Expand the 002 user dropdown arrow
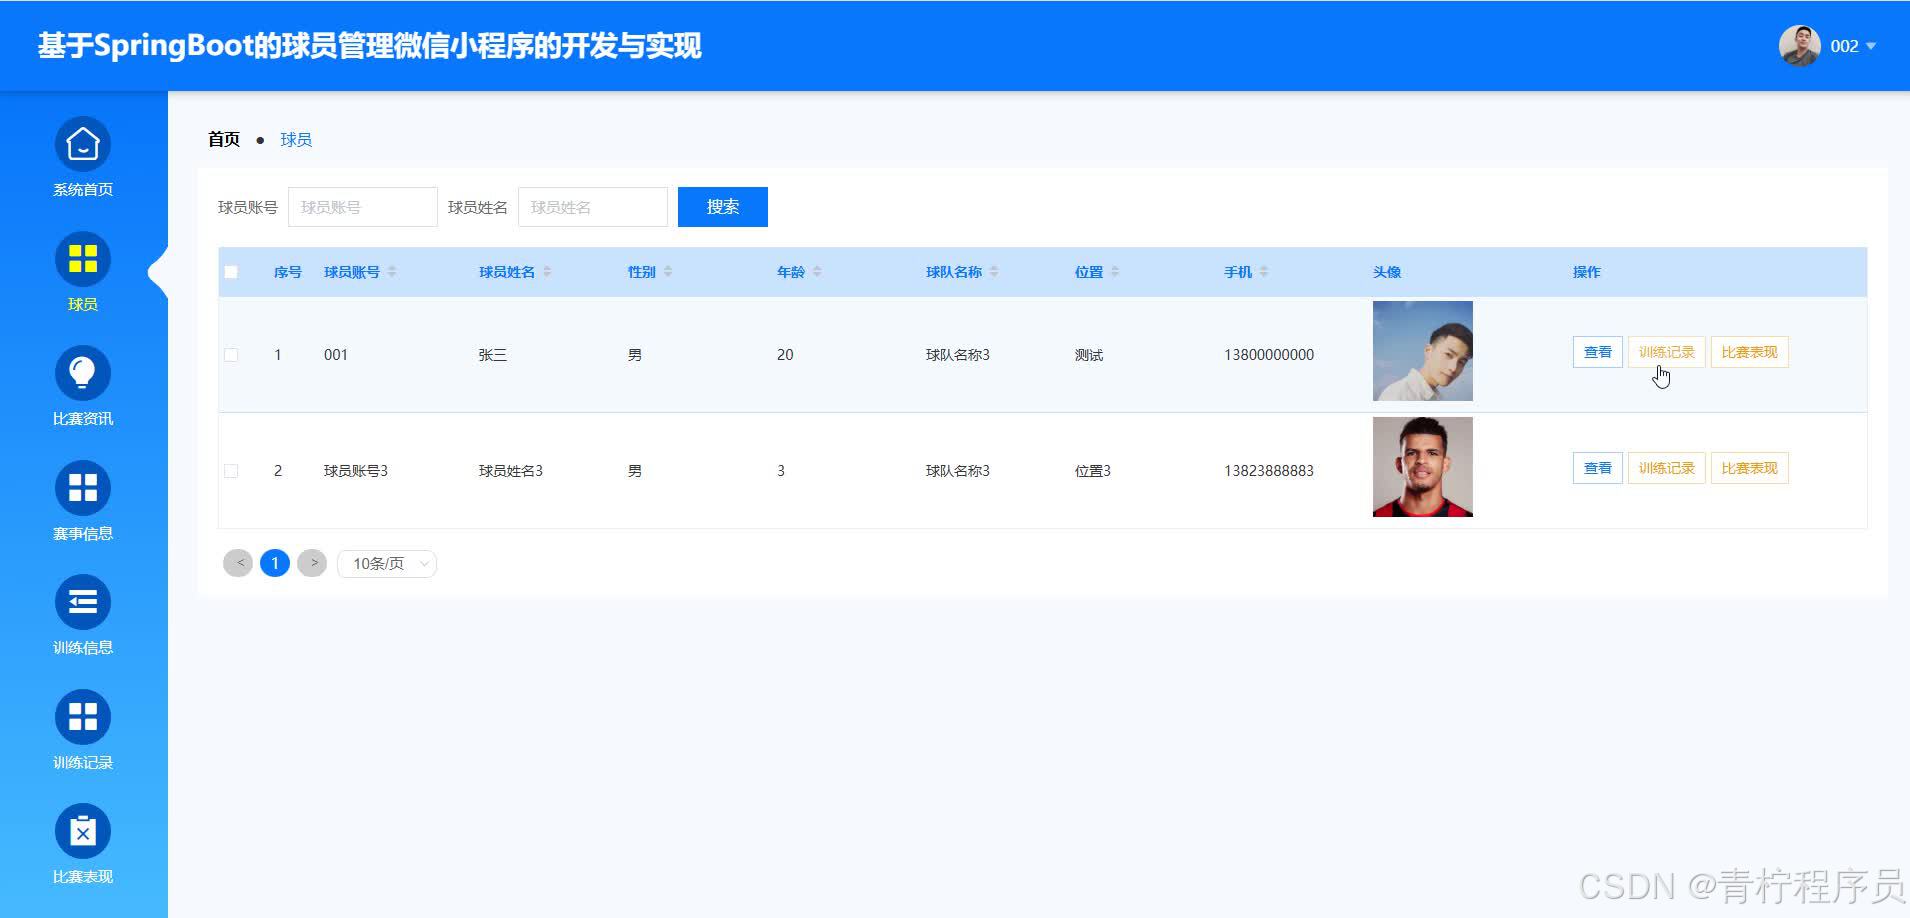 (1871, 46)
